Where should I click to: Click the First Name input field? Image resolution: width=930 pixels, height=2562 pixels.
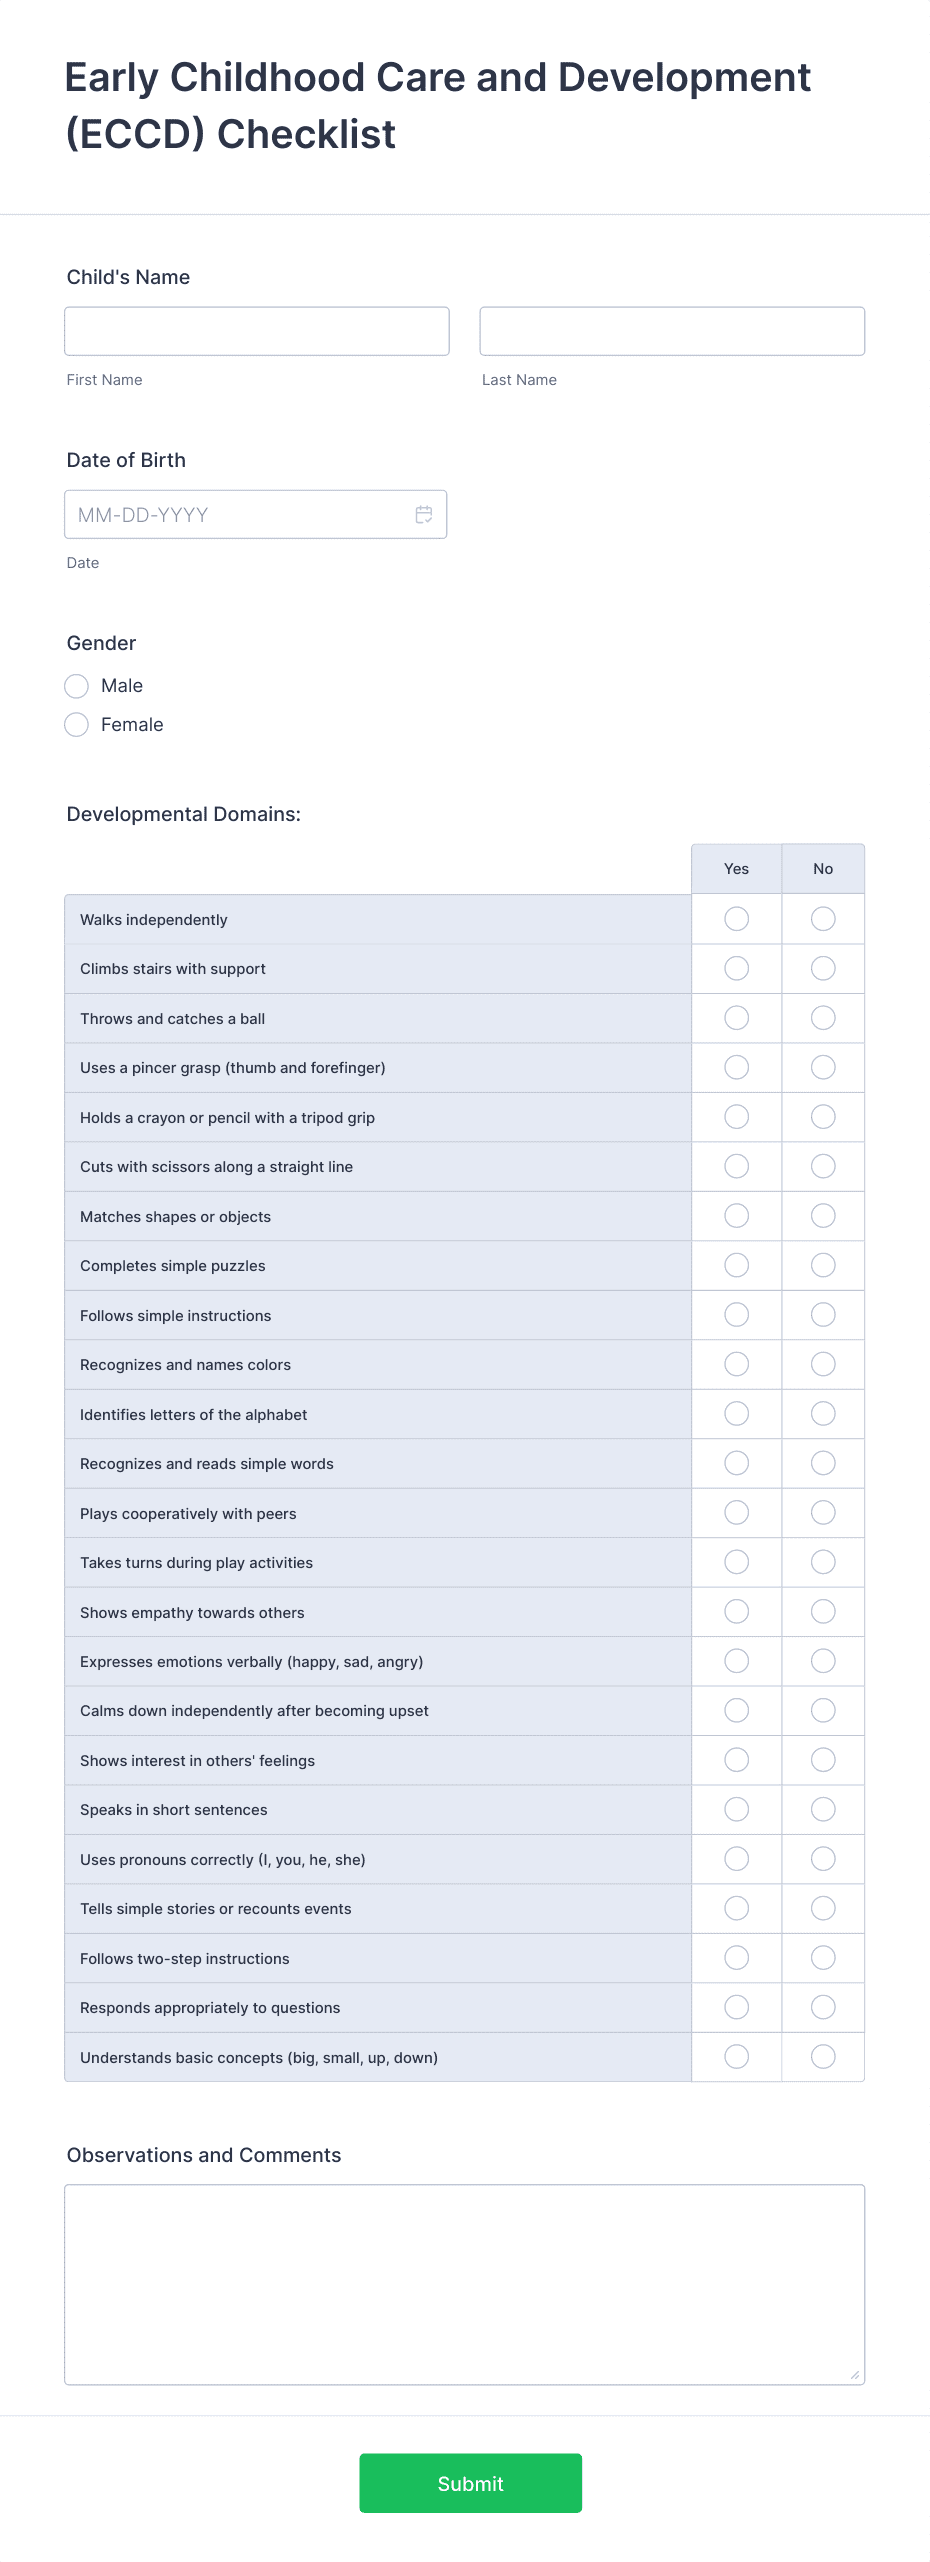pos(256,330)
